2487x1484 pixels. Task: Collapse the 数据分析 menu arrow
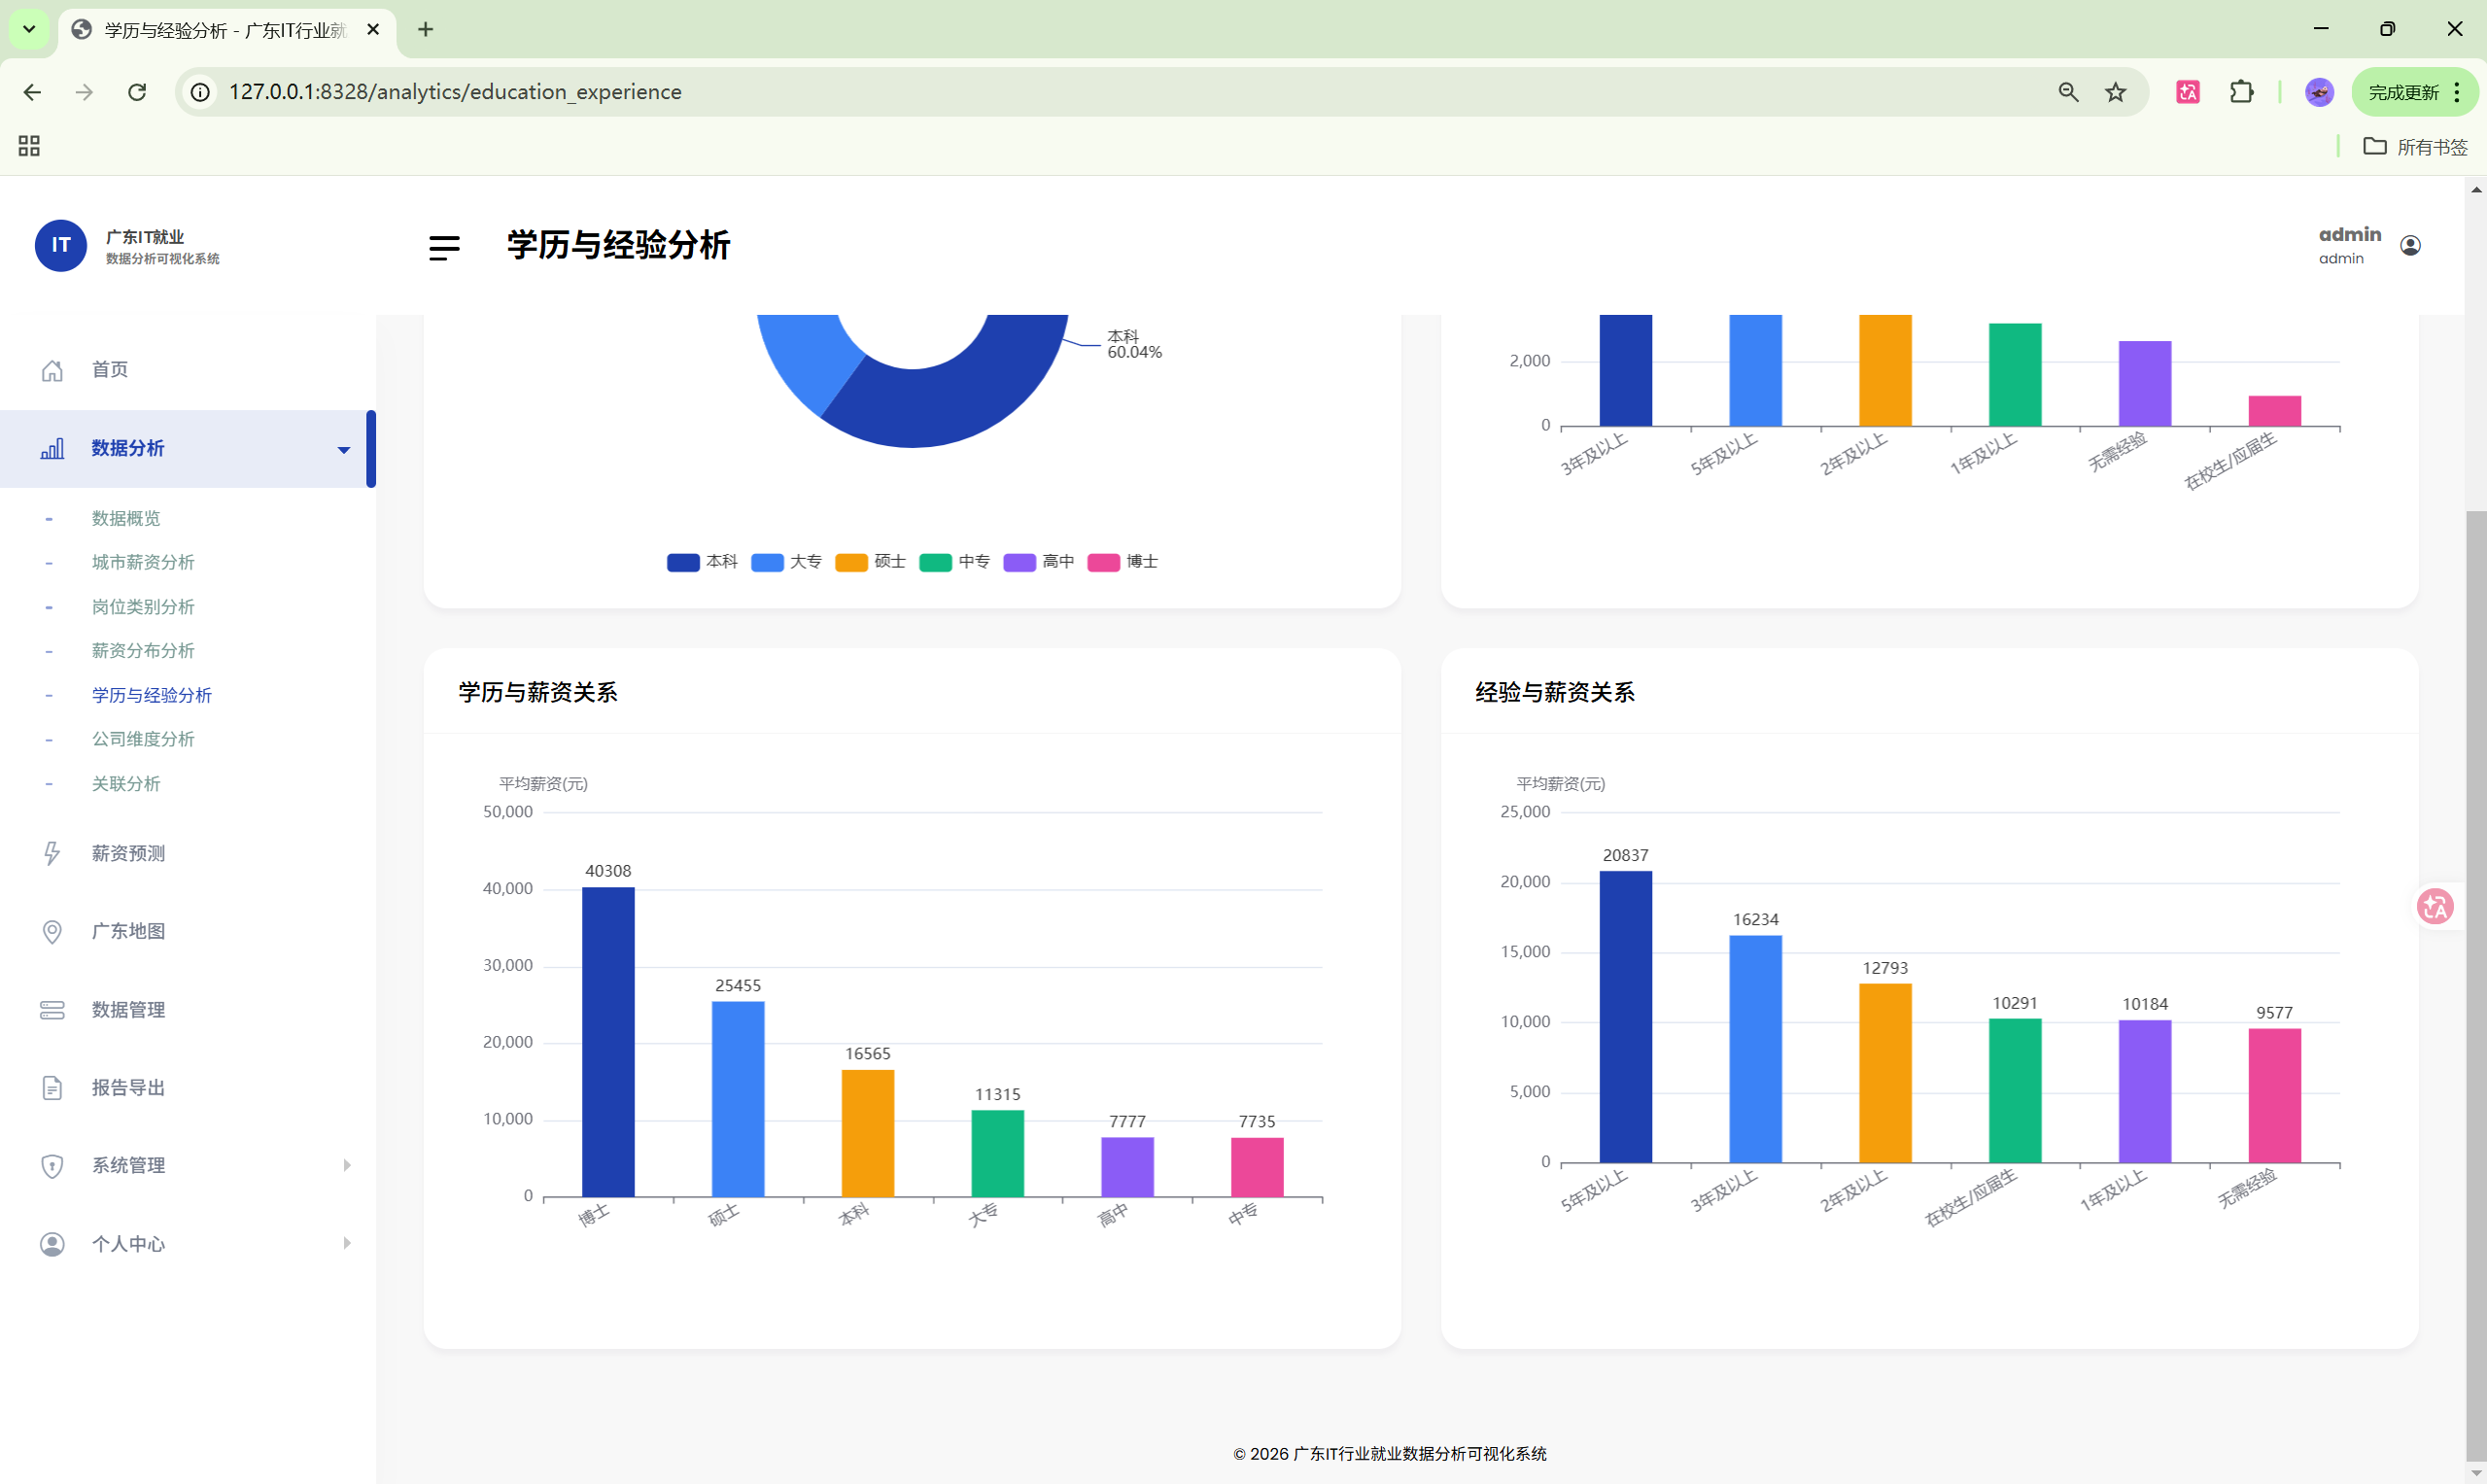click(344, 450)
